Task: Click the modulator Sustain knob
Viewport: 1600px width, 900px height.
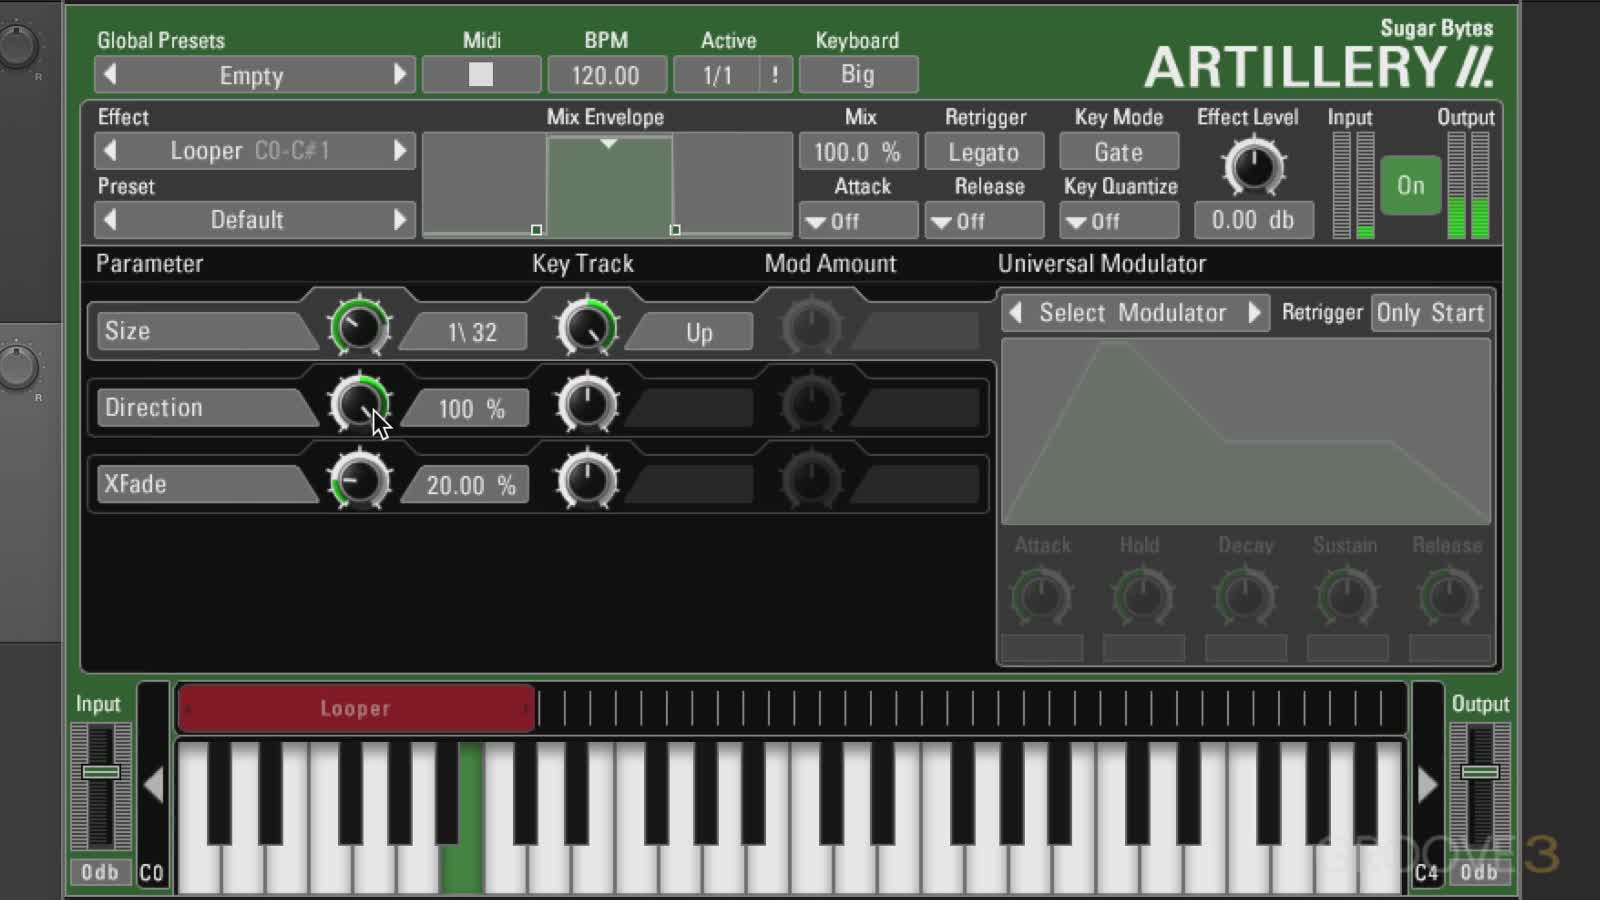Action: [x=1347, y=597]
